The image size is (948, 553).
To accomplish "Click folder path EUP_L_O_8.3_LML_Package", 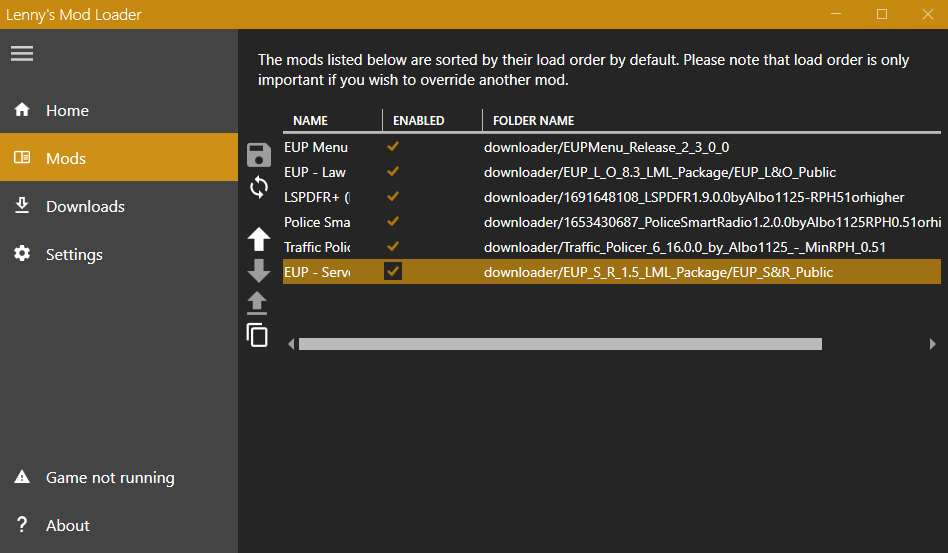I will 660,172.
